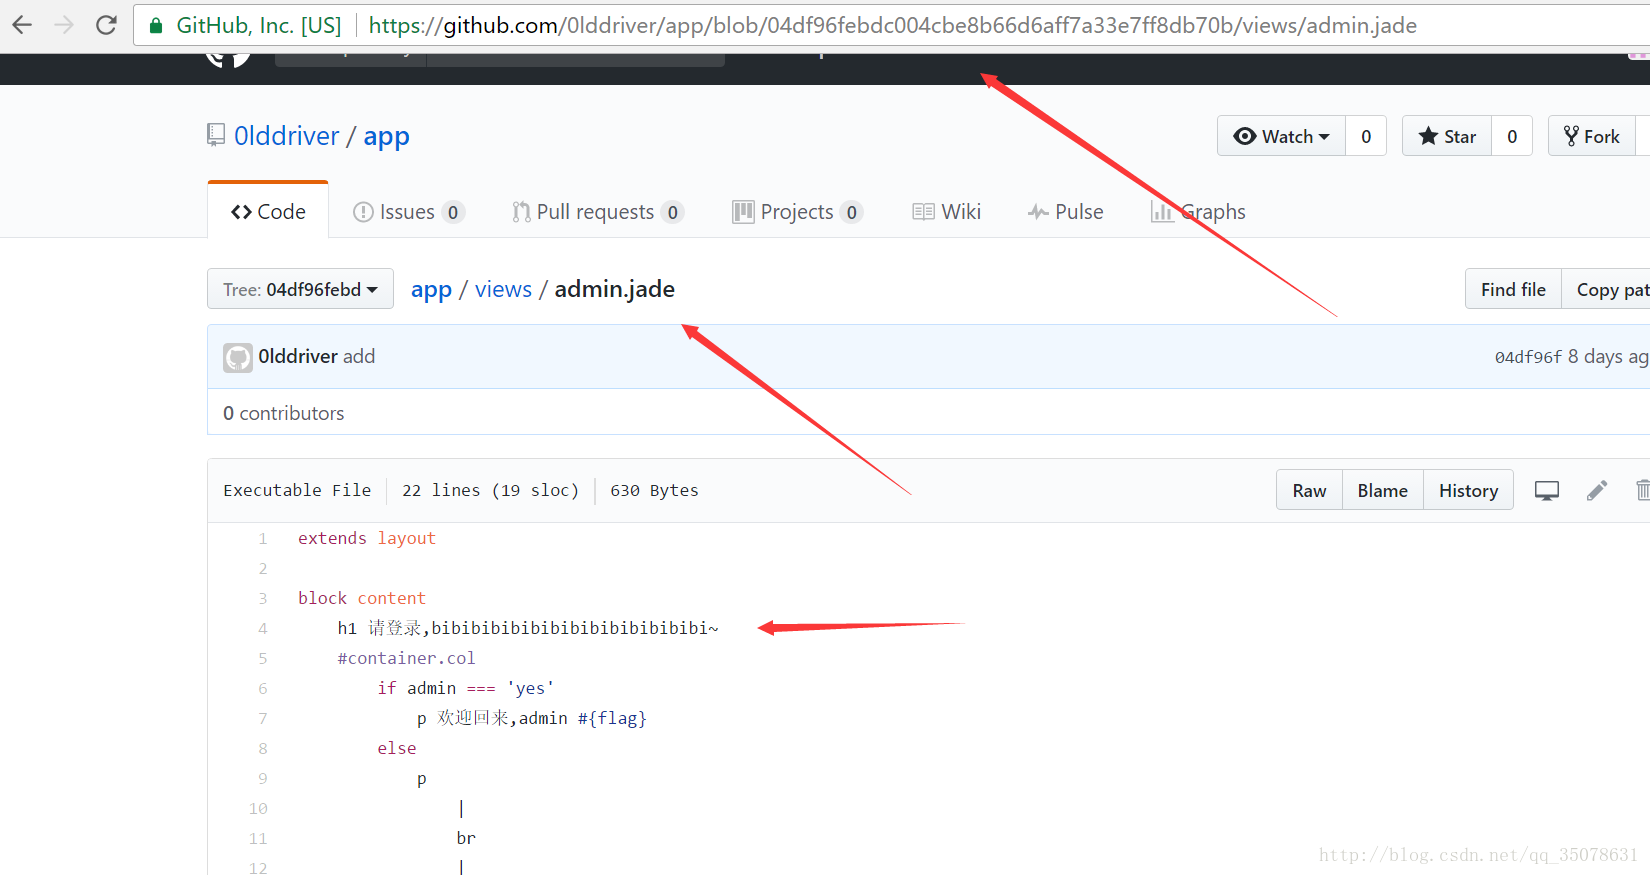Click the 0 contributors text

click(284, 413)
